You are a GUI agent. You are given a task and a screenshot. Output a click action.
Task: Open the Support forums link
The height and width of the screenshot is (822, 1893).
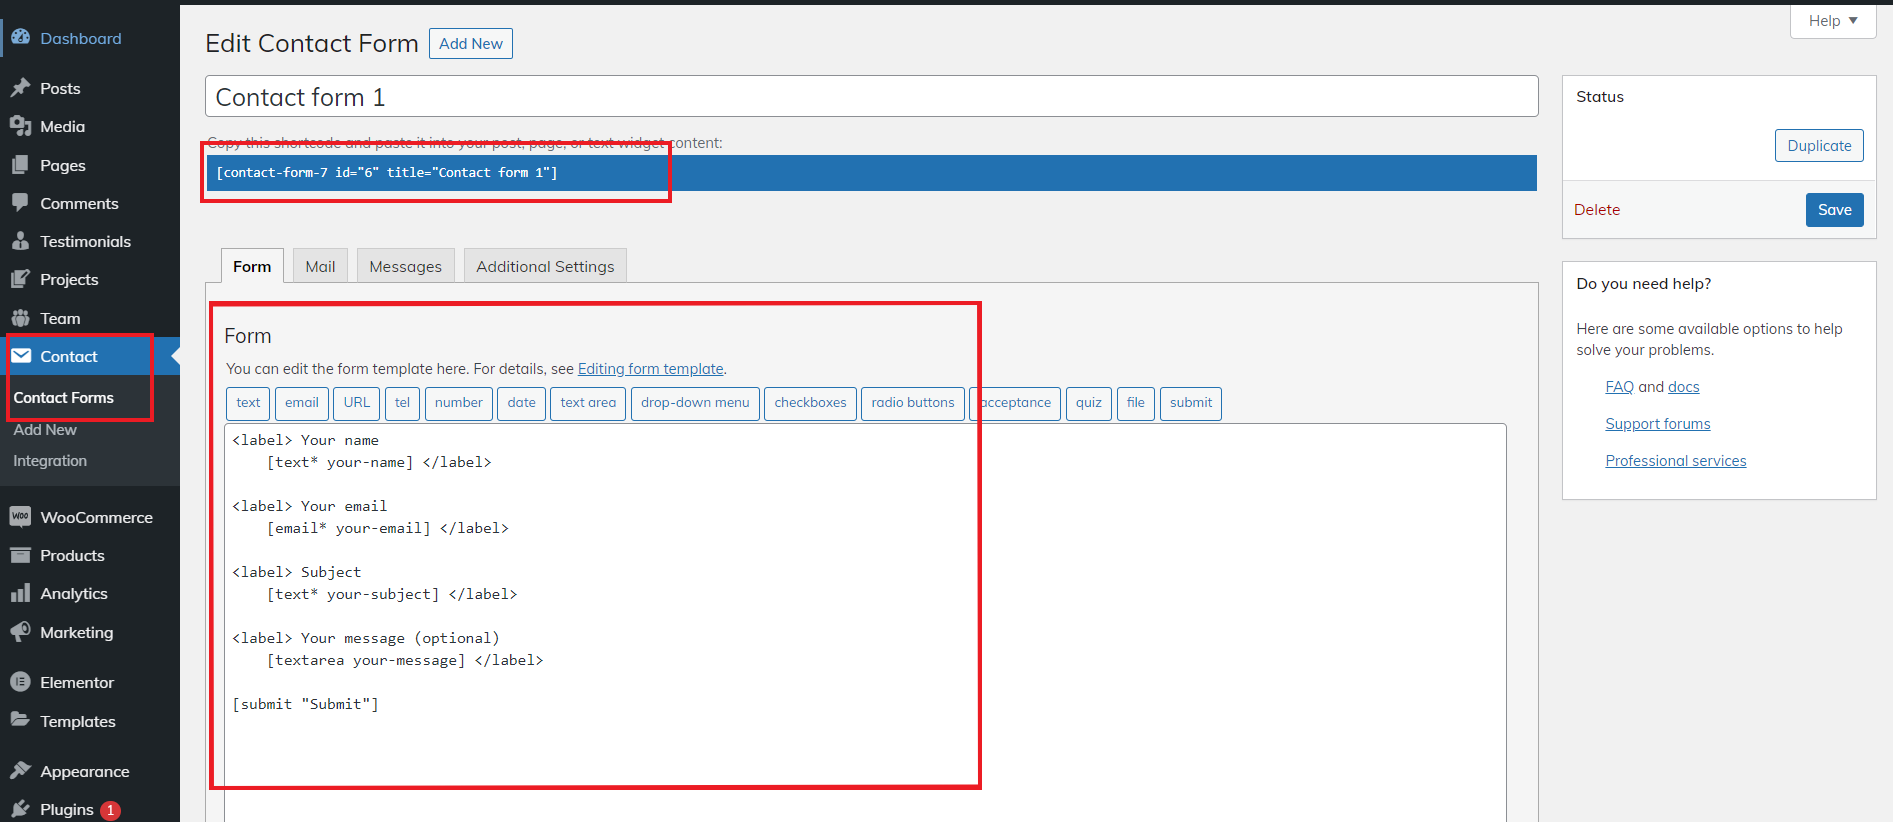click(1658, 424)
